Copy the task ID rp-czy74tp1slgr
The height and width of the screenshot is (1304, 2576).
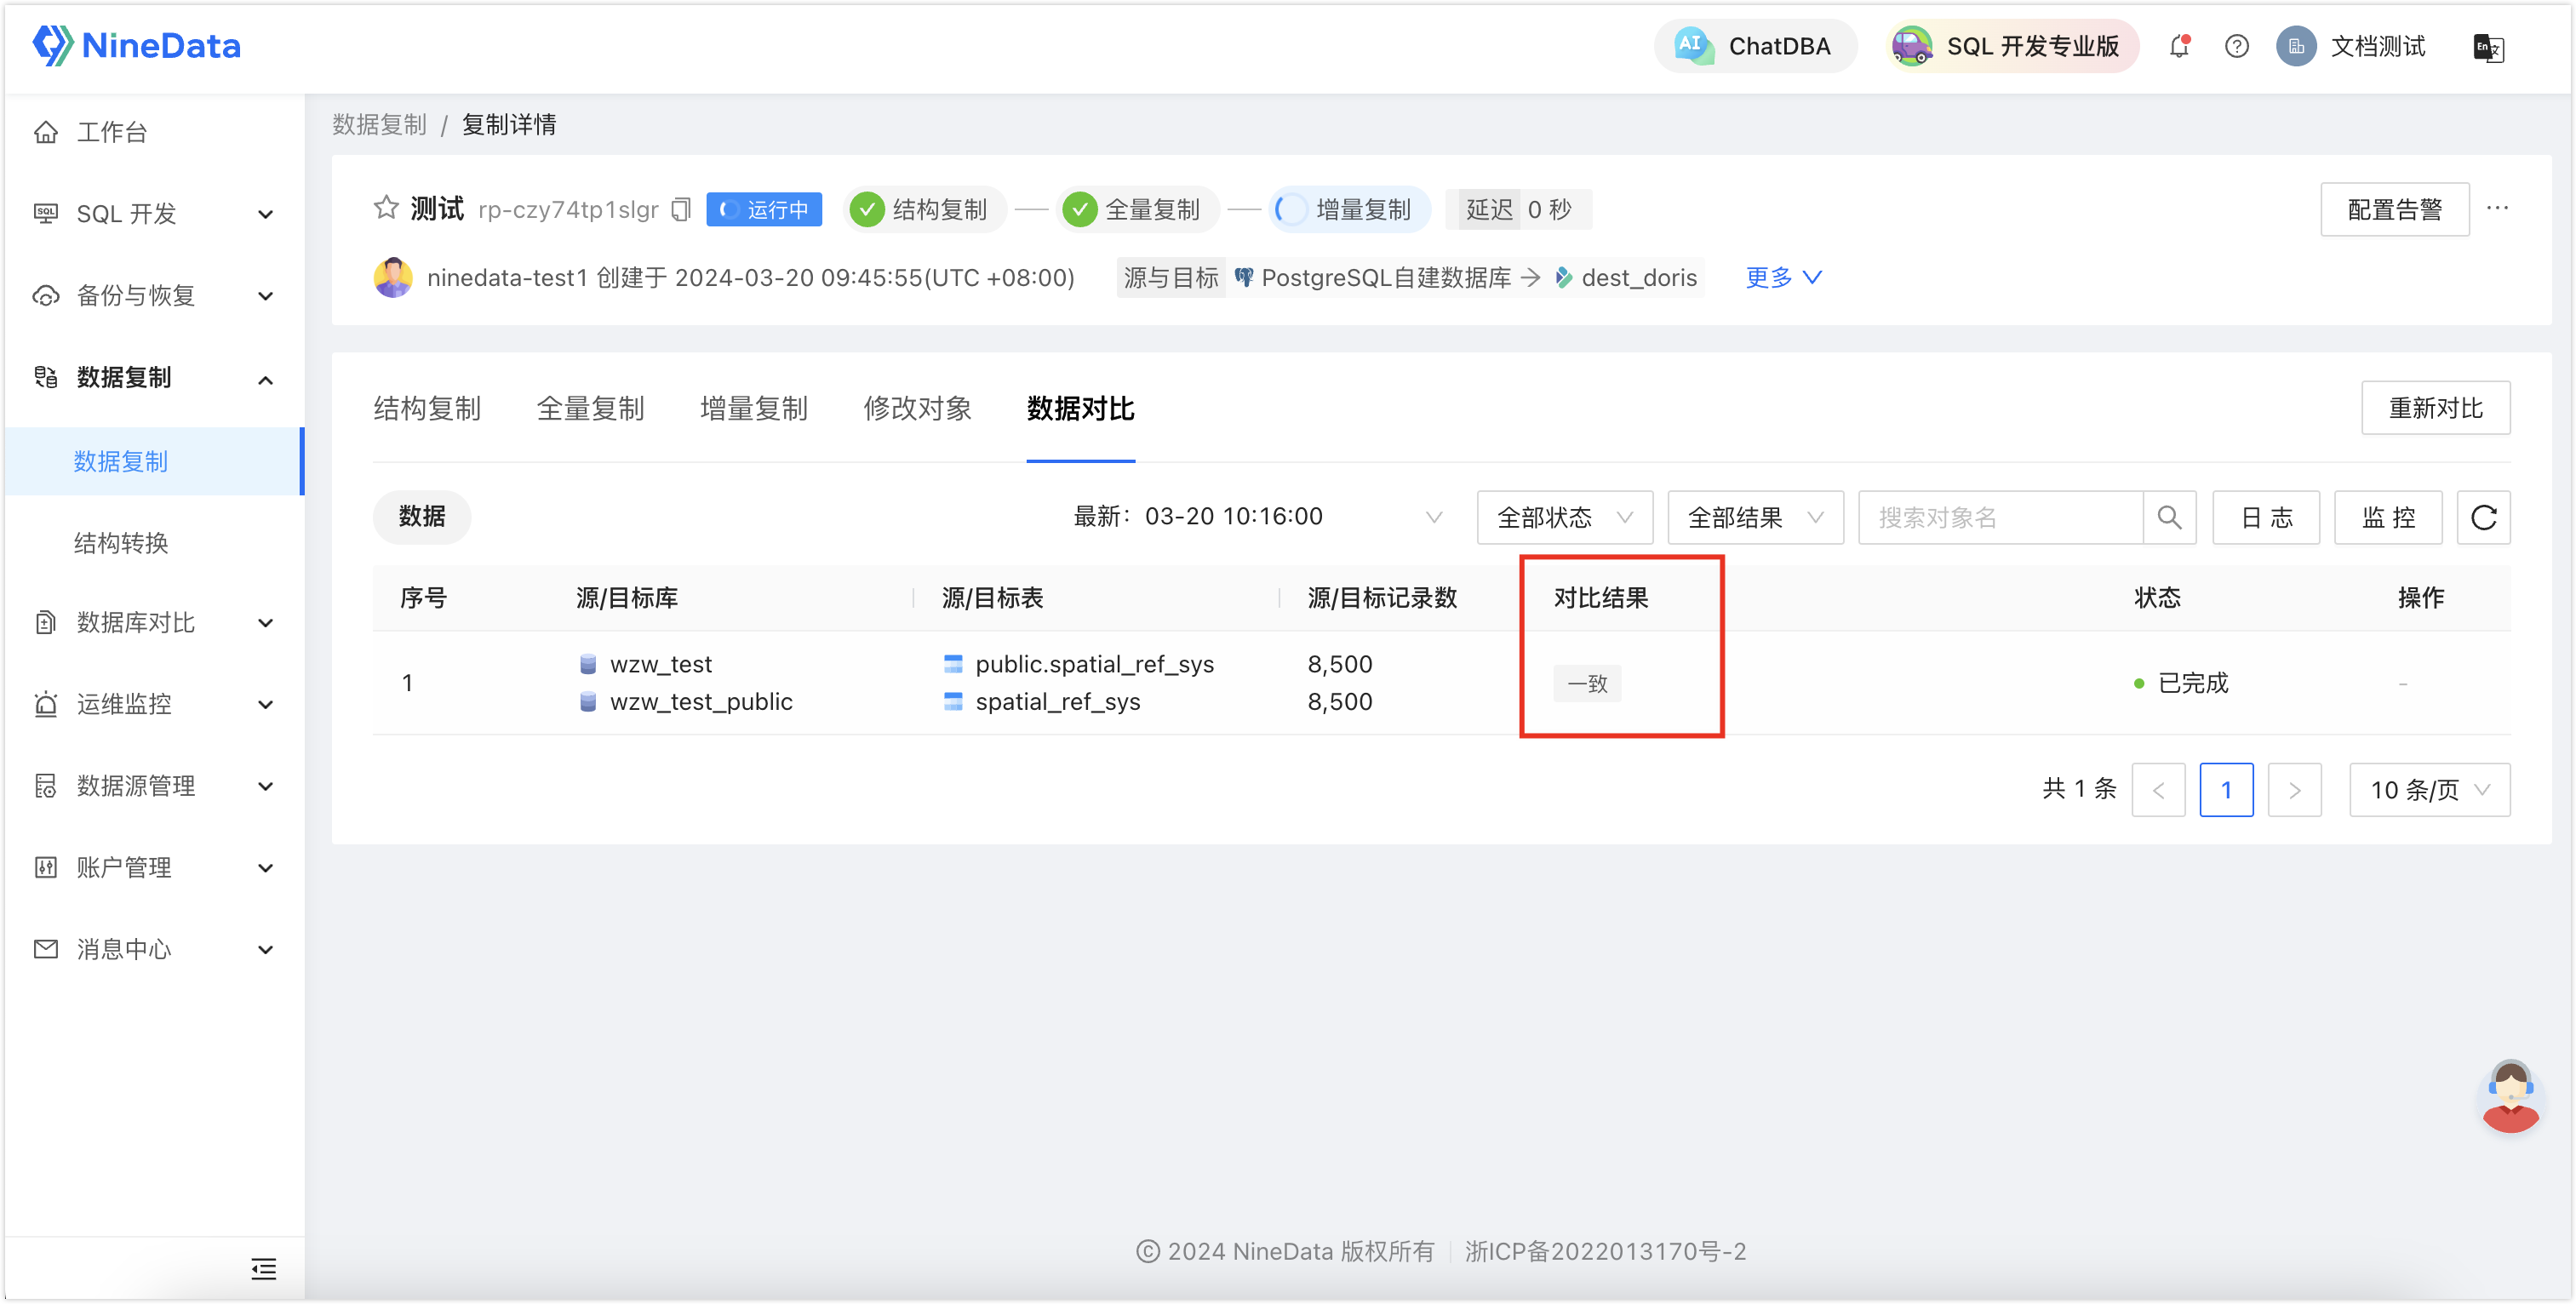pyautogui.click(x=679, y=209)
